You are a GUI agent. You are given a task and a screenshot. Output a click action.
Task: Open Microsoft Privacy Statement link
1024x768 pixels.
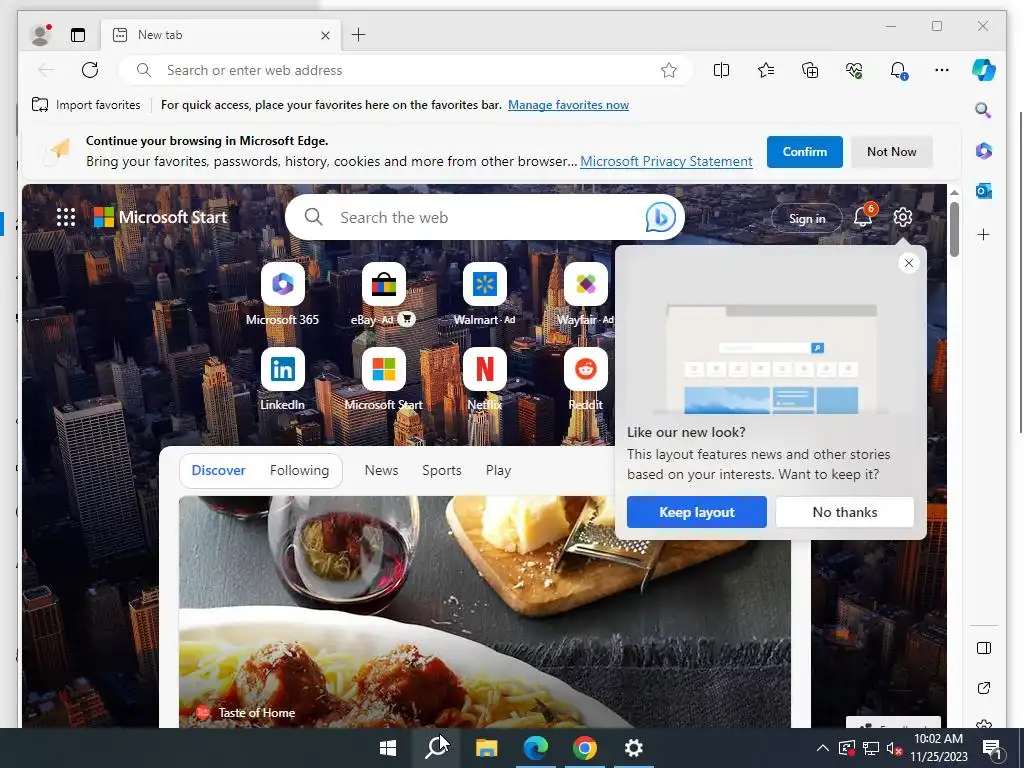pos(666,161)
